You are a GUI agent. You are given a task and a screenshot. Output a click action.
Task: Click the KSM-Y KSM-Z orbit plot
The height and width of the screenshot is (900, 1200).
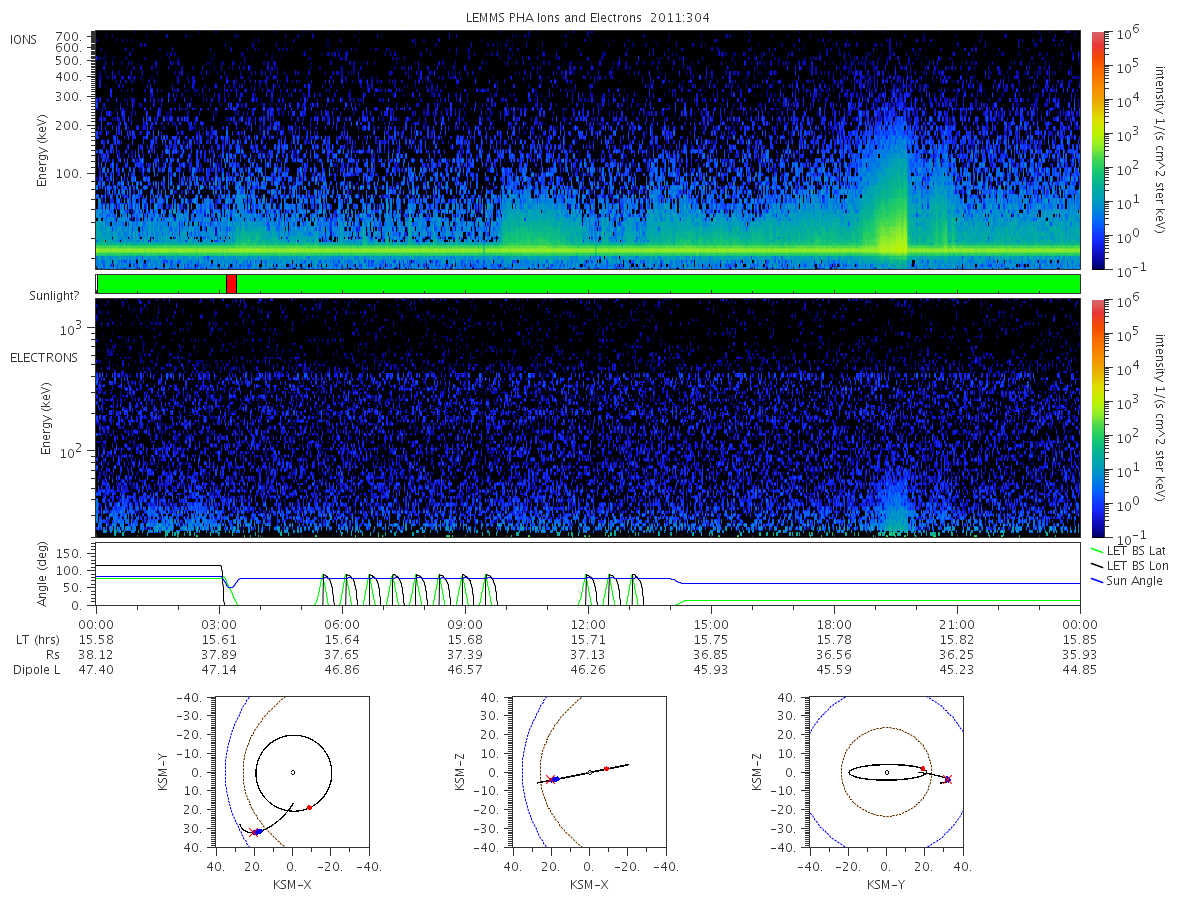[886, 772]
